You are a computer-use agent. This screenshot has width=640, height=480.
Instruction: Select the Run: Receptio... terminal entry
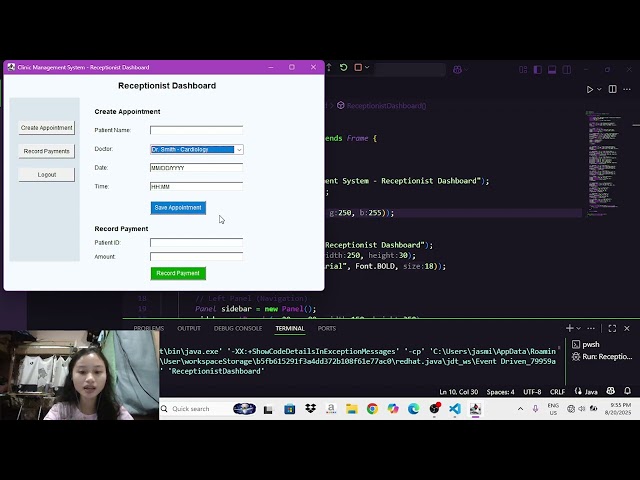pyautogui.click(x=602, y=357)
